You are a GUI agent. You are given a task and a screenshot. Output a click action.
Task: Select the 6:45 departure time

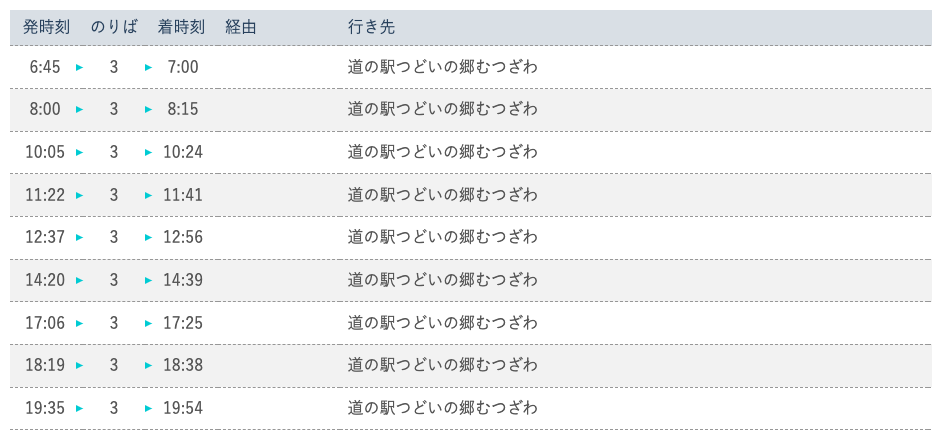tap(45, 67)
